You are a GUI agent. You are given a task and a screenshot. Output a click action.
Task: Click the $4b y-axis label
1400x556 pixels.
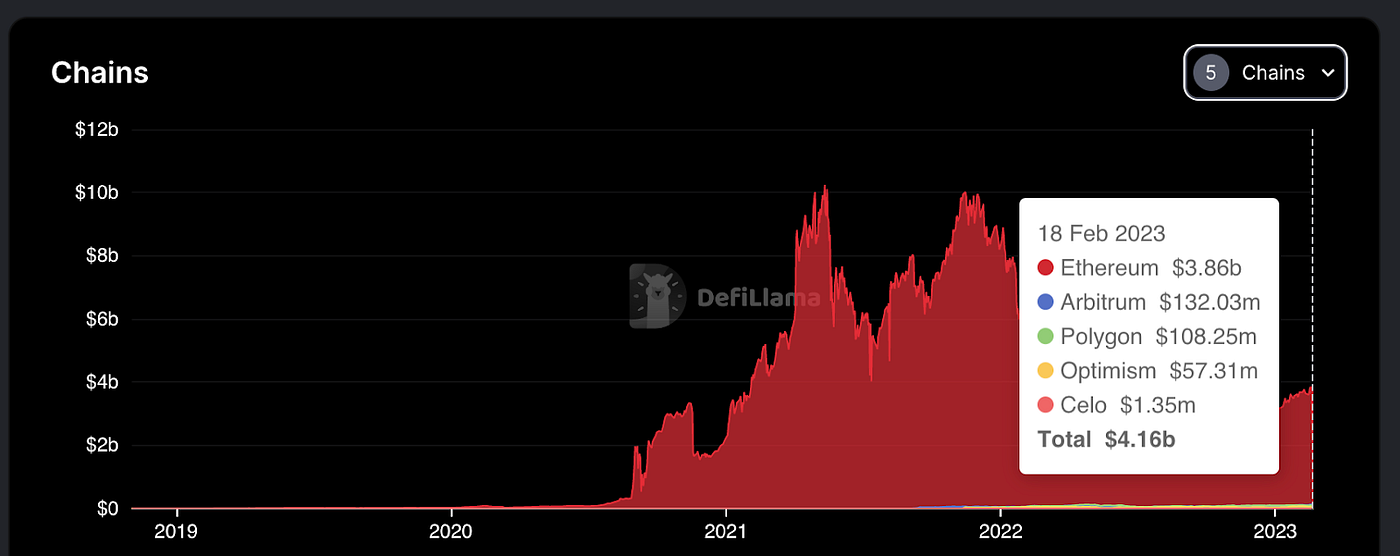click(x=100, y=382)
